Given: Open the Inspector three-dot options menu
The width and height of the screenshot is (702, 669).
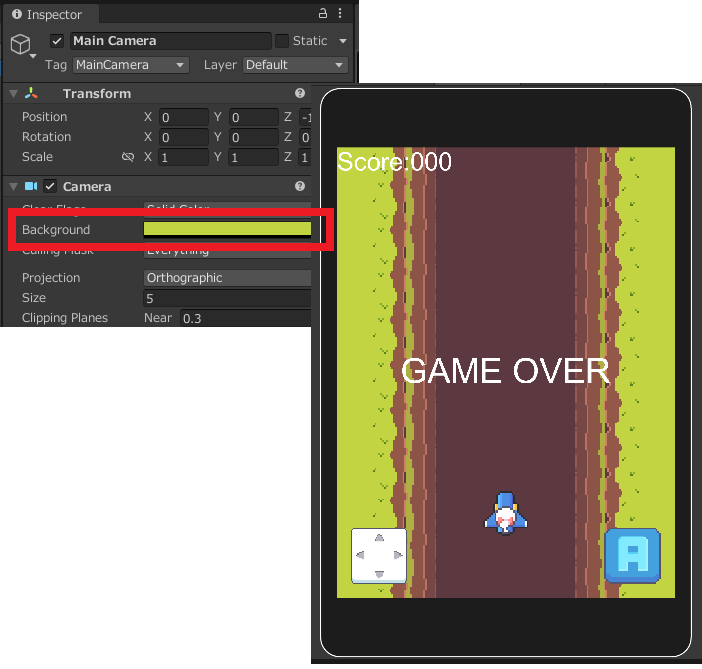Looking at the screenshot, I should [344, 14].
